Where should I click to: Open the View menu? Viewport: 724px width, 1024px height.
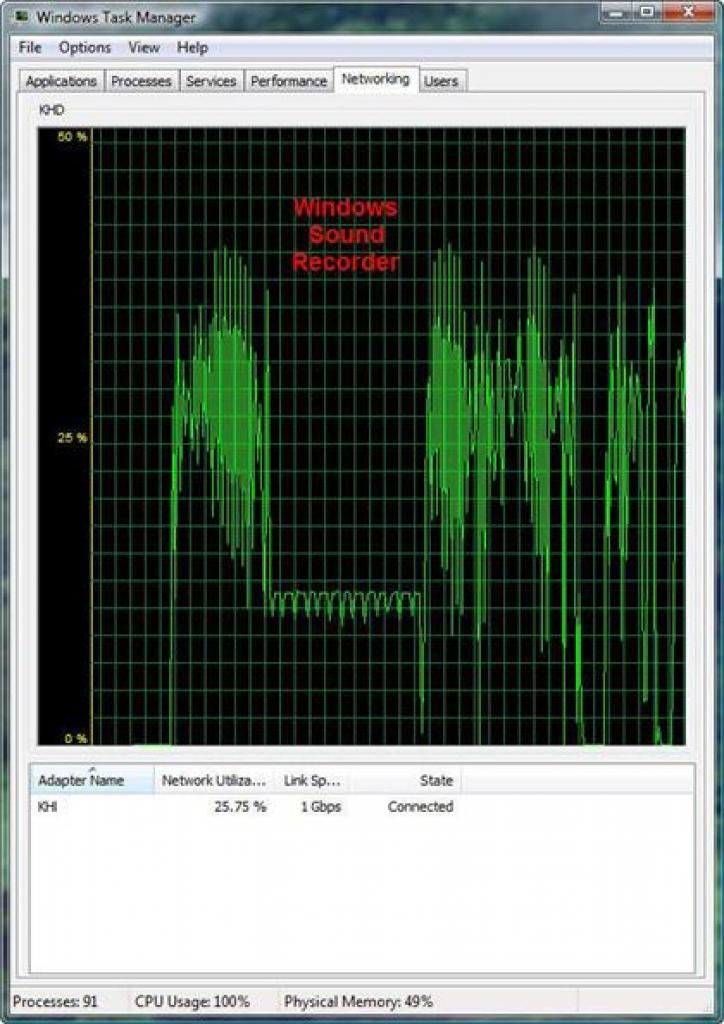click(x=144, y=48)
